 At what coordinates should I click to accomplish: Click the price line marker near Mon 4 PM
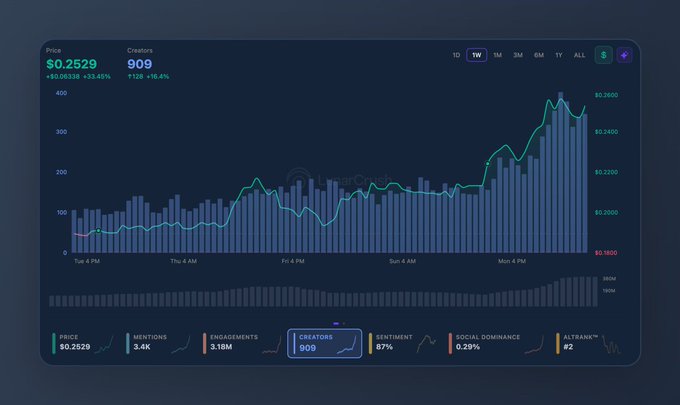[x=487, y=163]
